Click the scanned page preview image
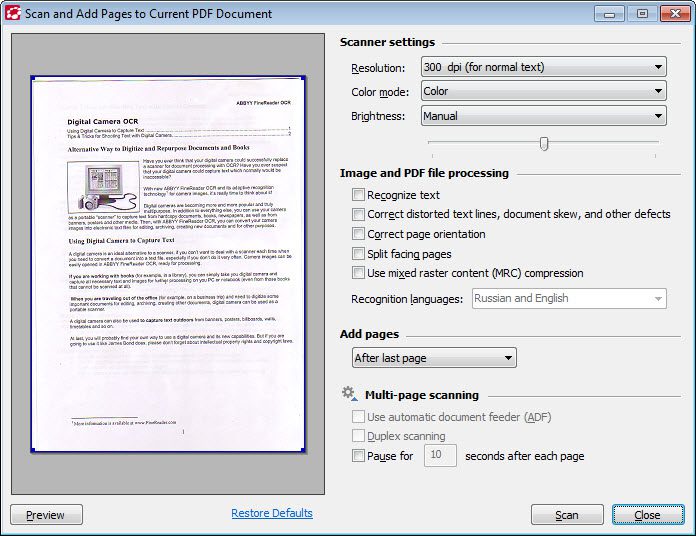 click(168, 264)
